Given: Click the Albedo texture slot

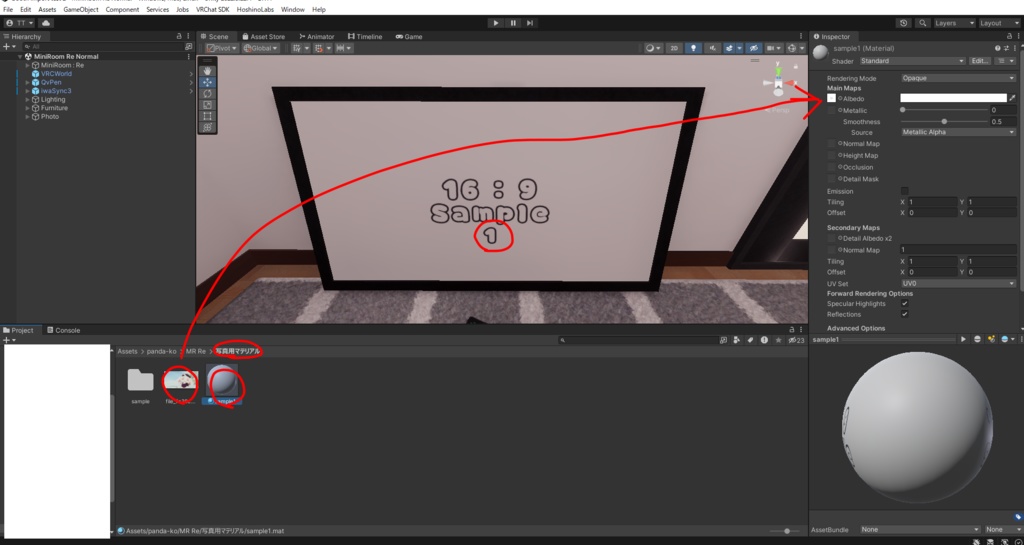Looking at the screenshot, I should point(831,98).
